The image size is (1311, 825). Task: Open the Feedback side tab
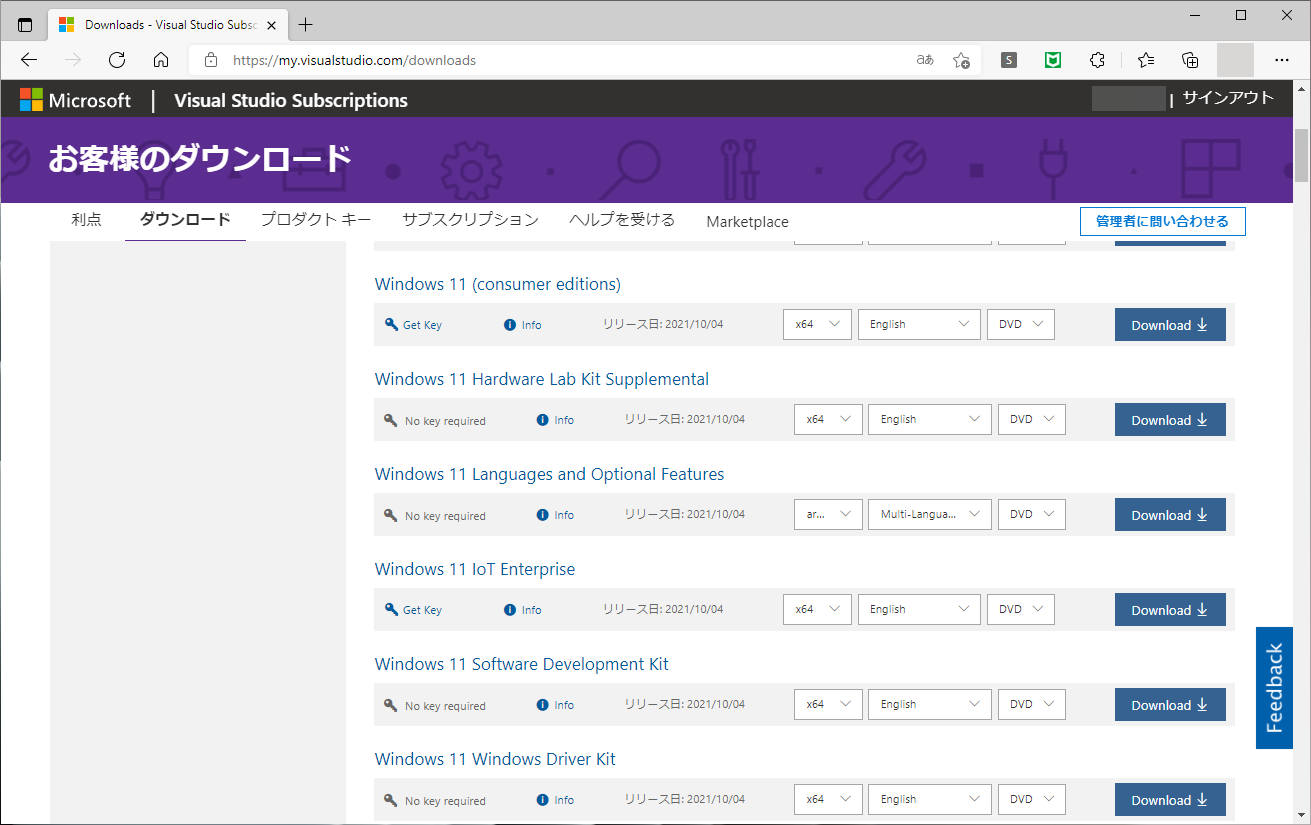click(x=1274, y=688)
